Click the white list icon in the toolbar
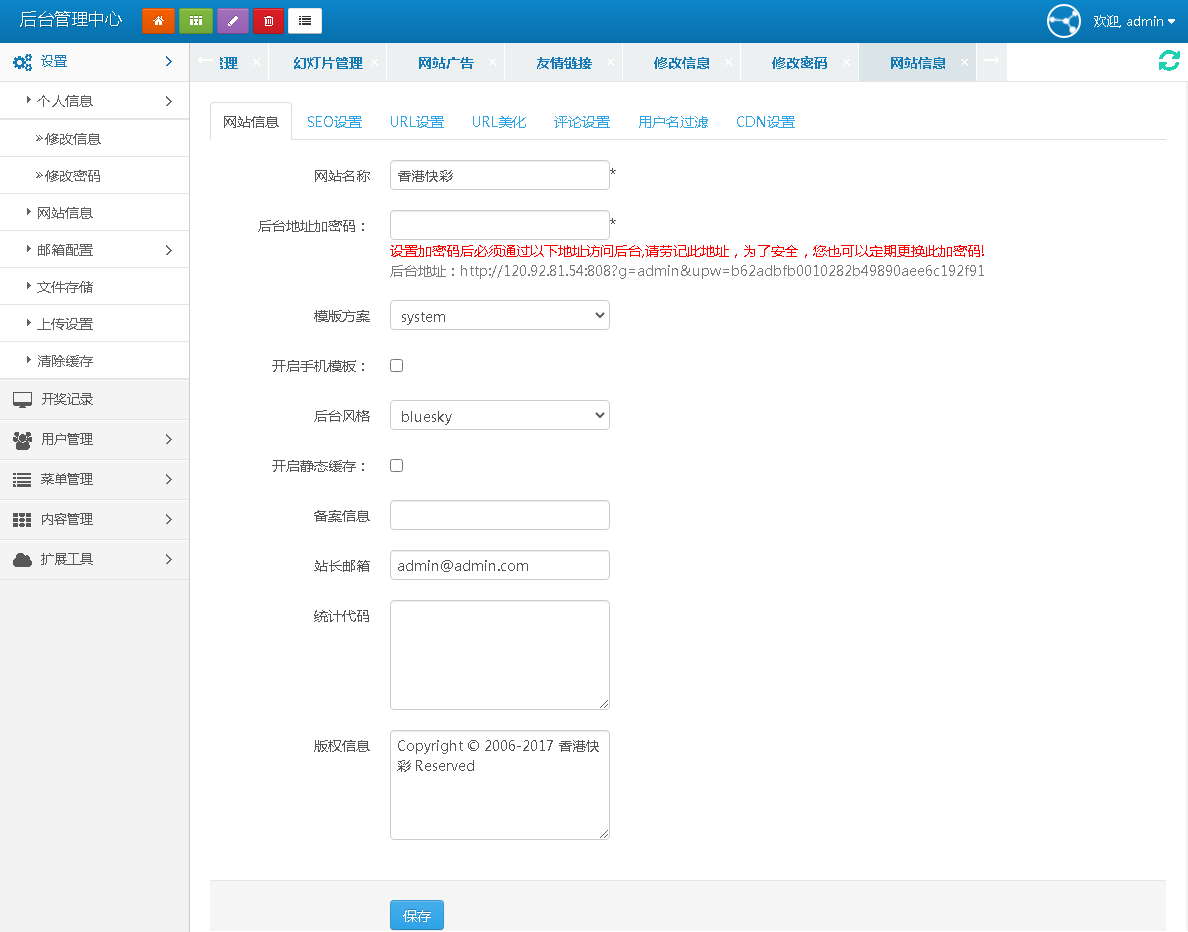Screen dimensions: 1188x932 tap(304, 20)
